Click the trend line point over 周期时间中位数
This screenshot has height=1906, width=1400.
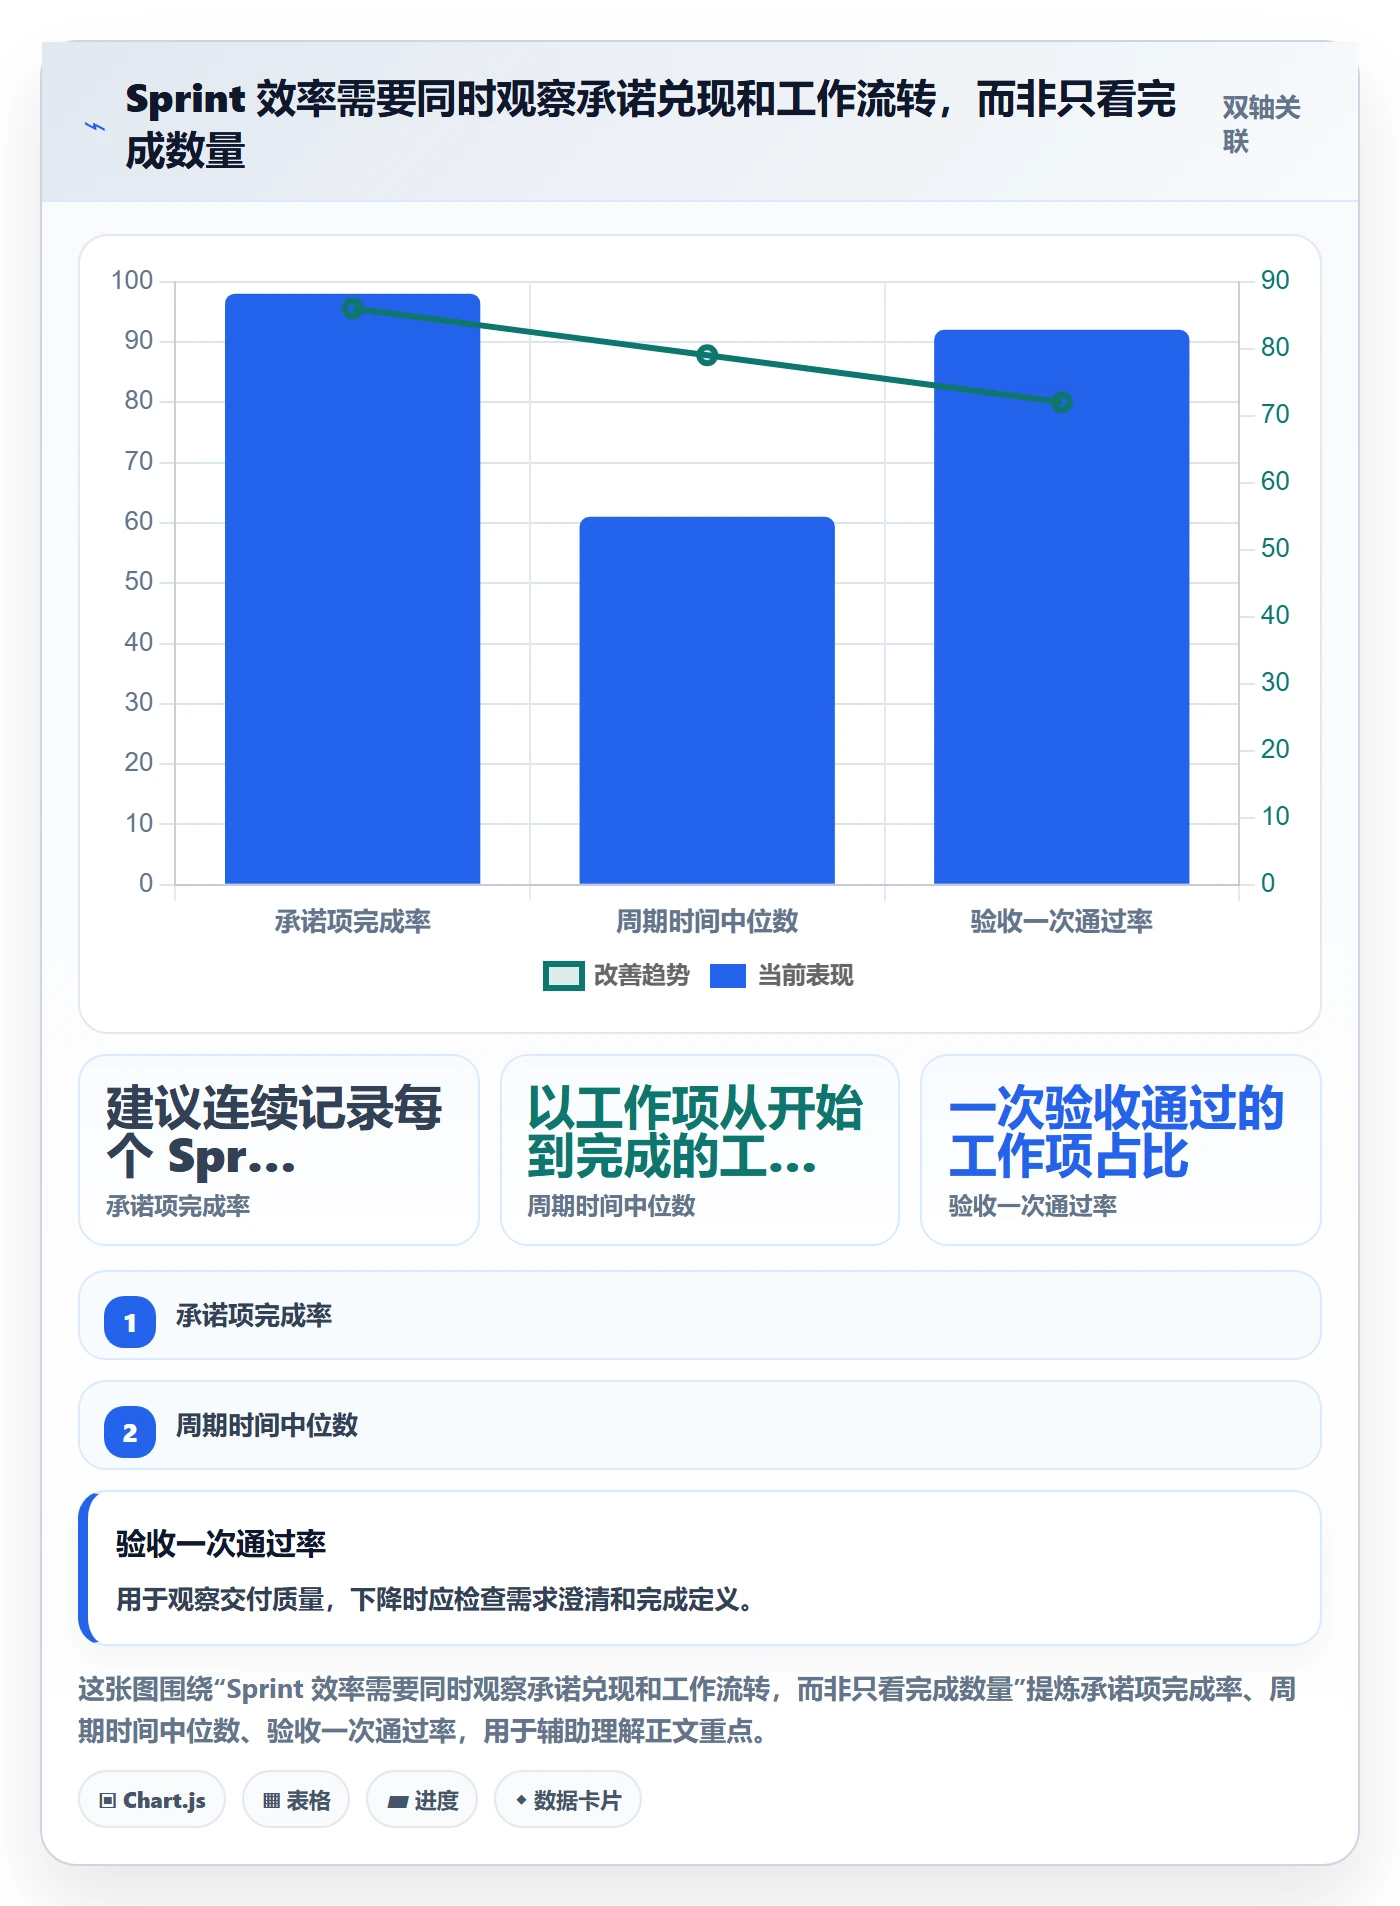coord(707,355)
